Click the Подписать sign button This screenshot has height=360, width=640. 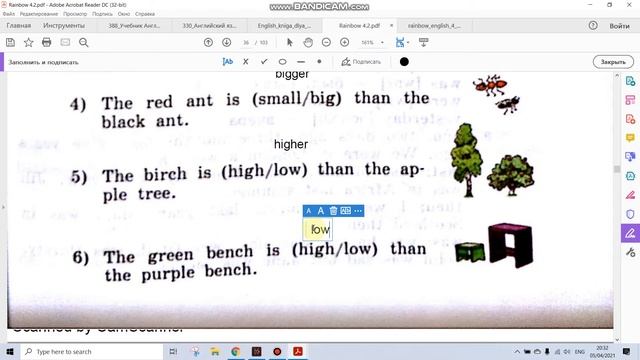tap(361, 62)
